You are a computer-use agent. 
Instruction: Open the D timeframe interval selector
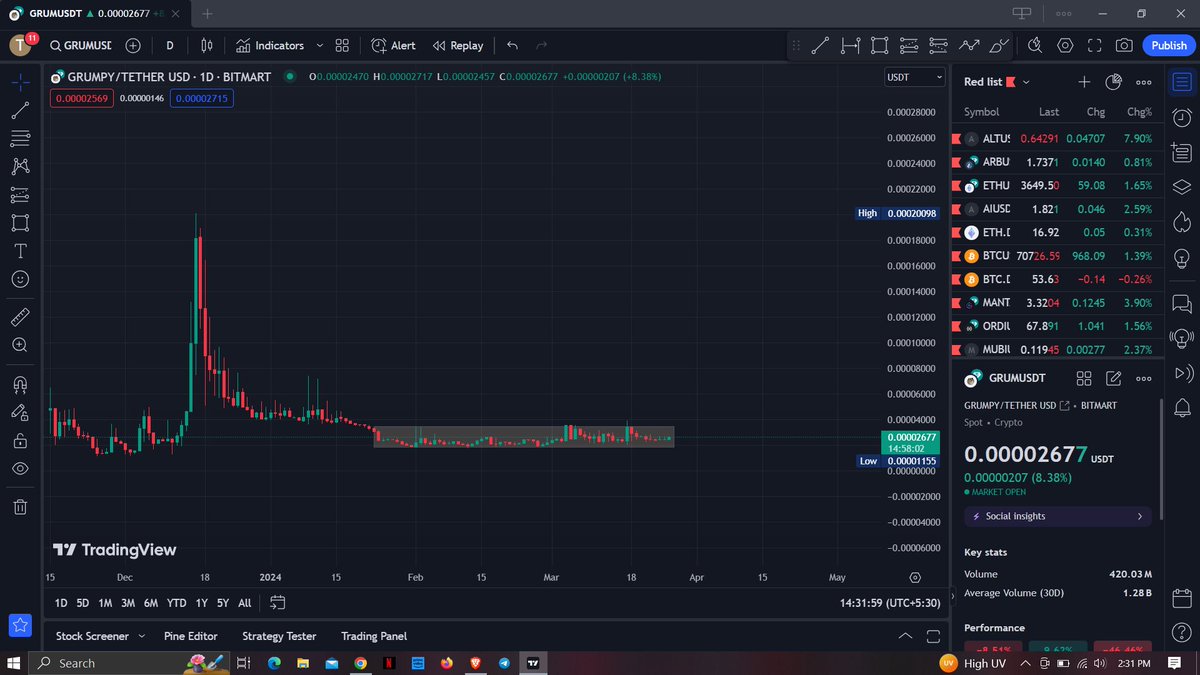tap(170, 46)
